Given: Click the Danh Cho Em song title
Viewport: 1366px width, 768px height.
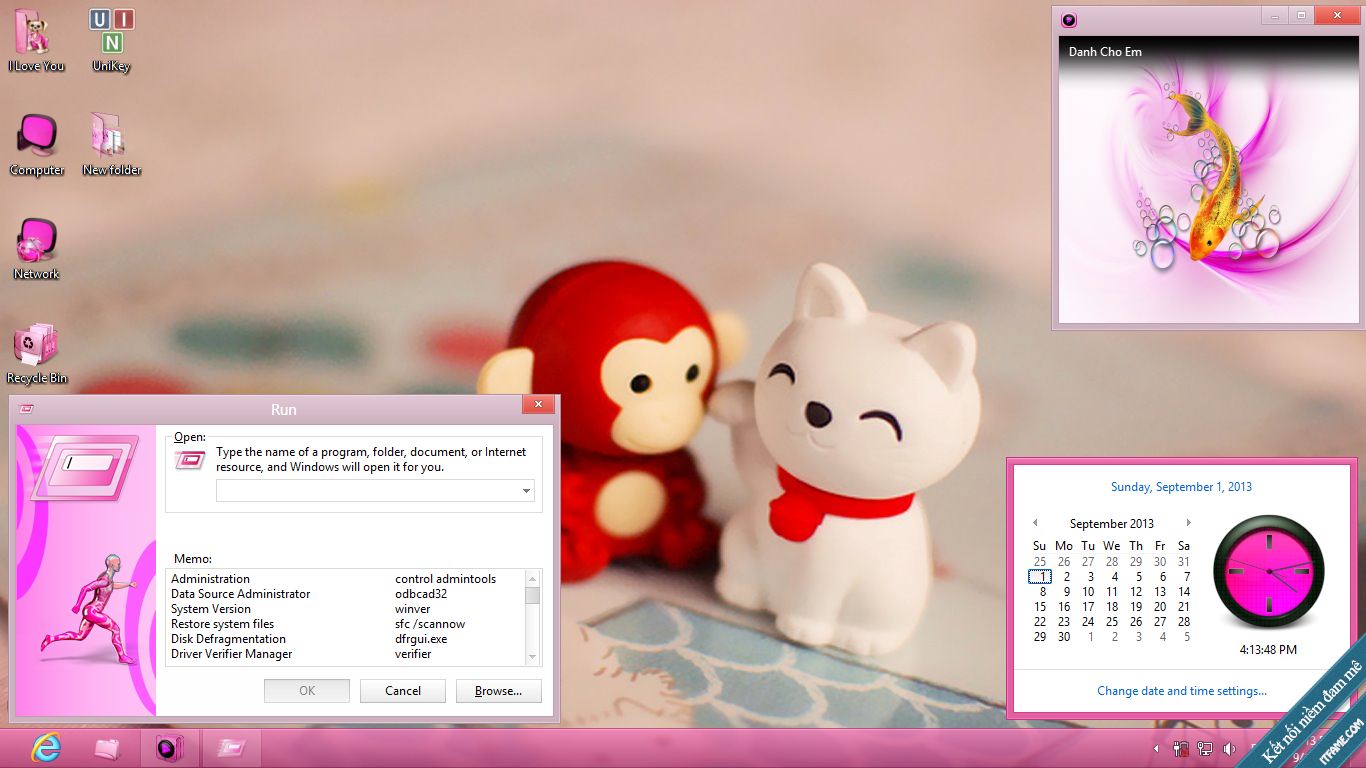Looking at the screenshot, I should point(1105,52).
